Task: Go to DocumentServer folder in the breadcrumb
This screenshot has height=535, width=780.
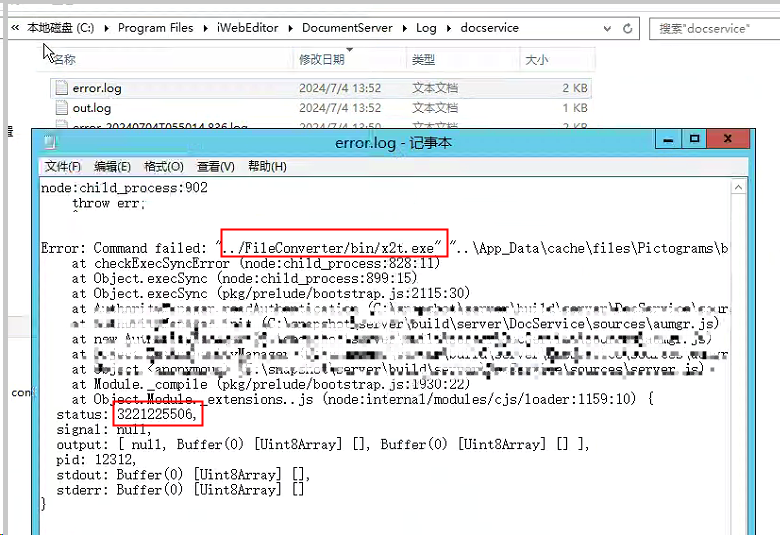Action: 347,28
